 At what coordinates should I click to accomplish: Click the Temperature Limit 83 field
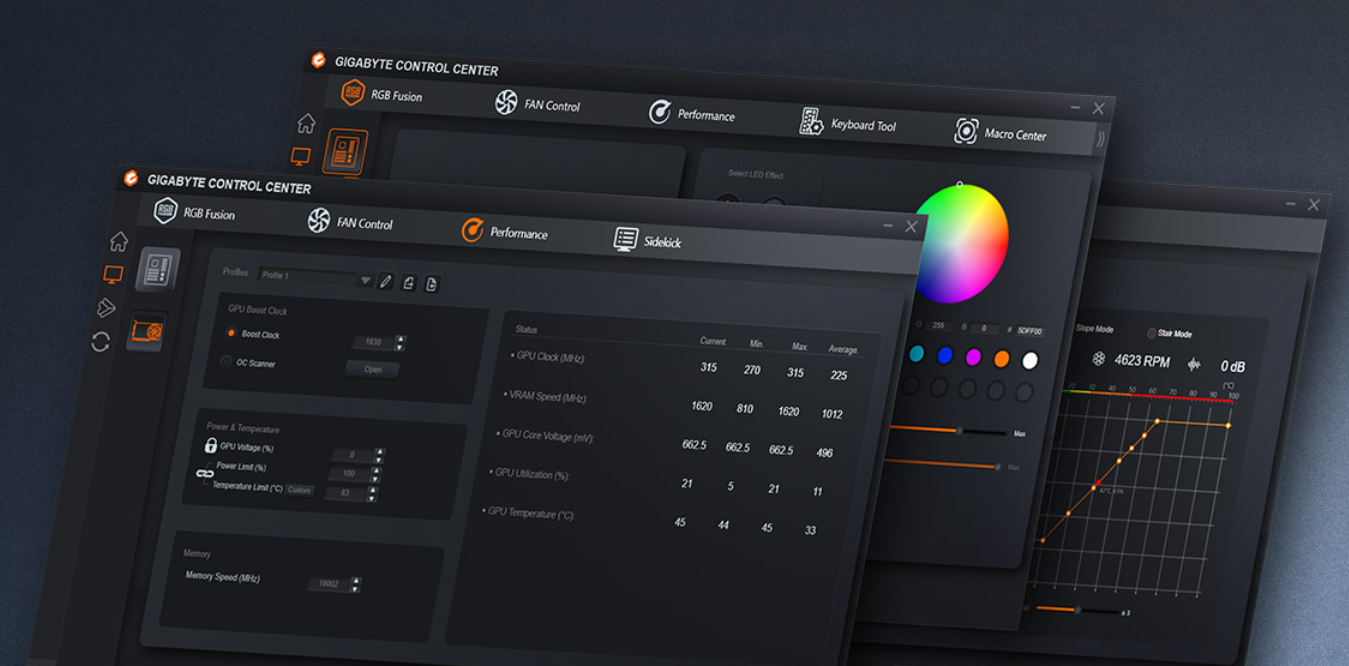tap(346, 493)
